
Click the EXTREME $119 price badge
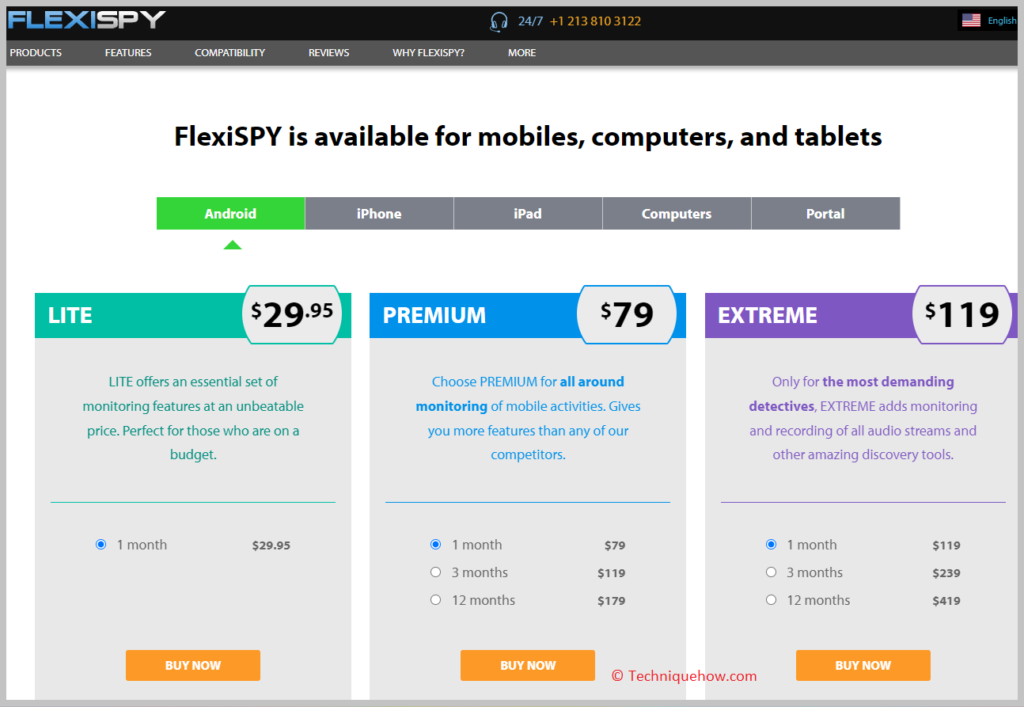pyautogui.click(x=962, y=314)
